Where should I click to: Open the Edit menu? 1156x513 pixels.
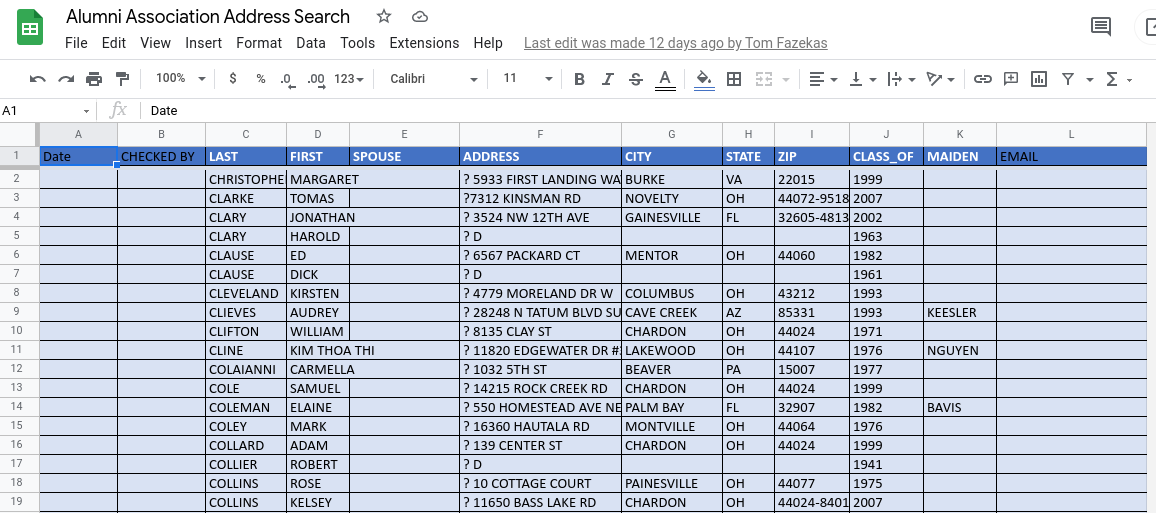point(114,43)
